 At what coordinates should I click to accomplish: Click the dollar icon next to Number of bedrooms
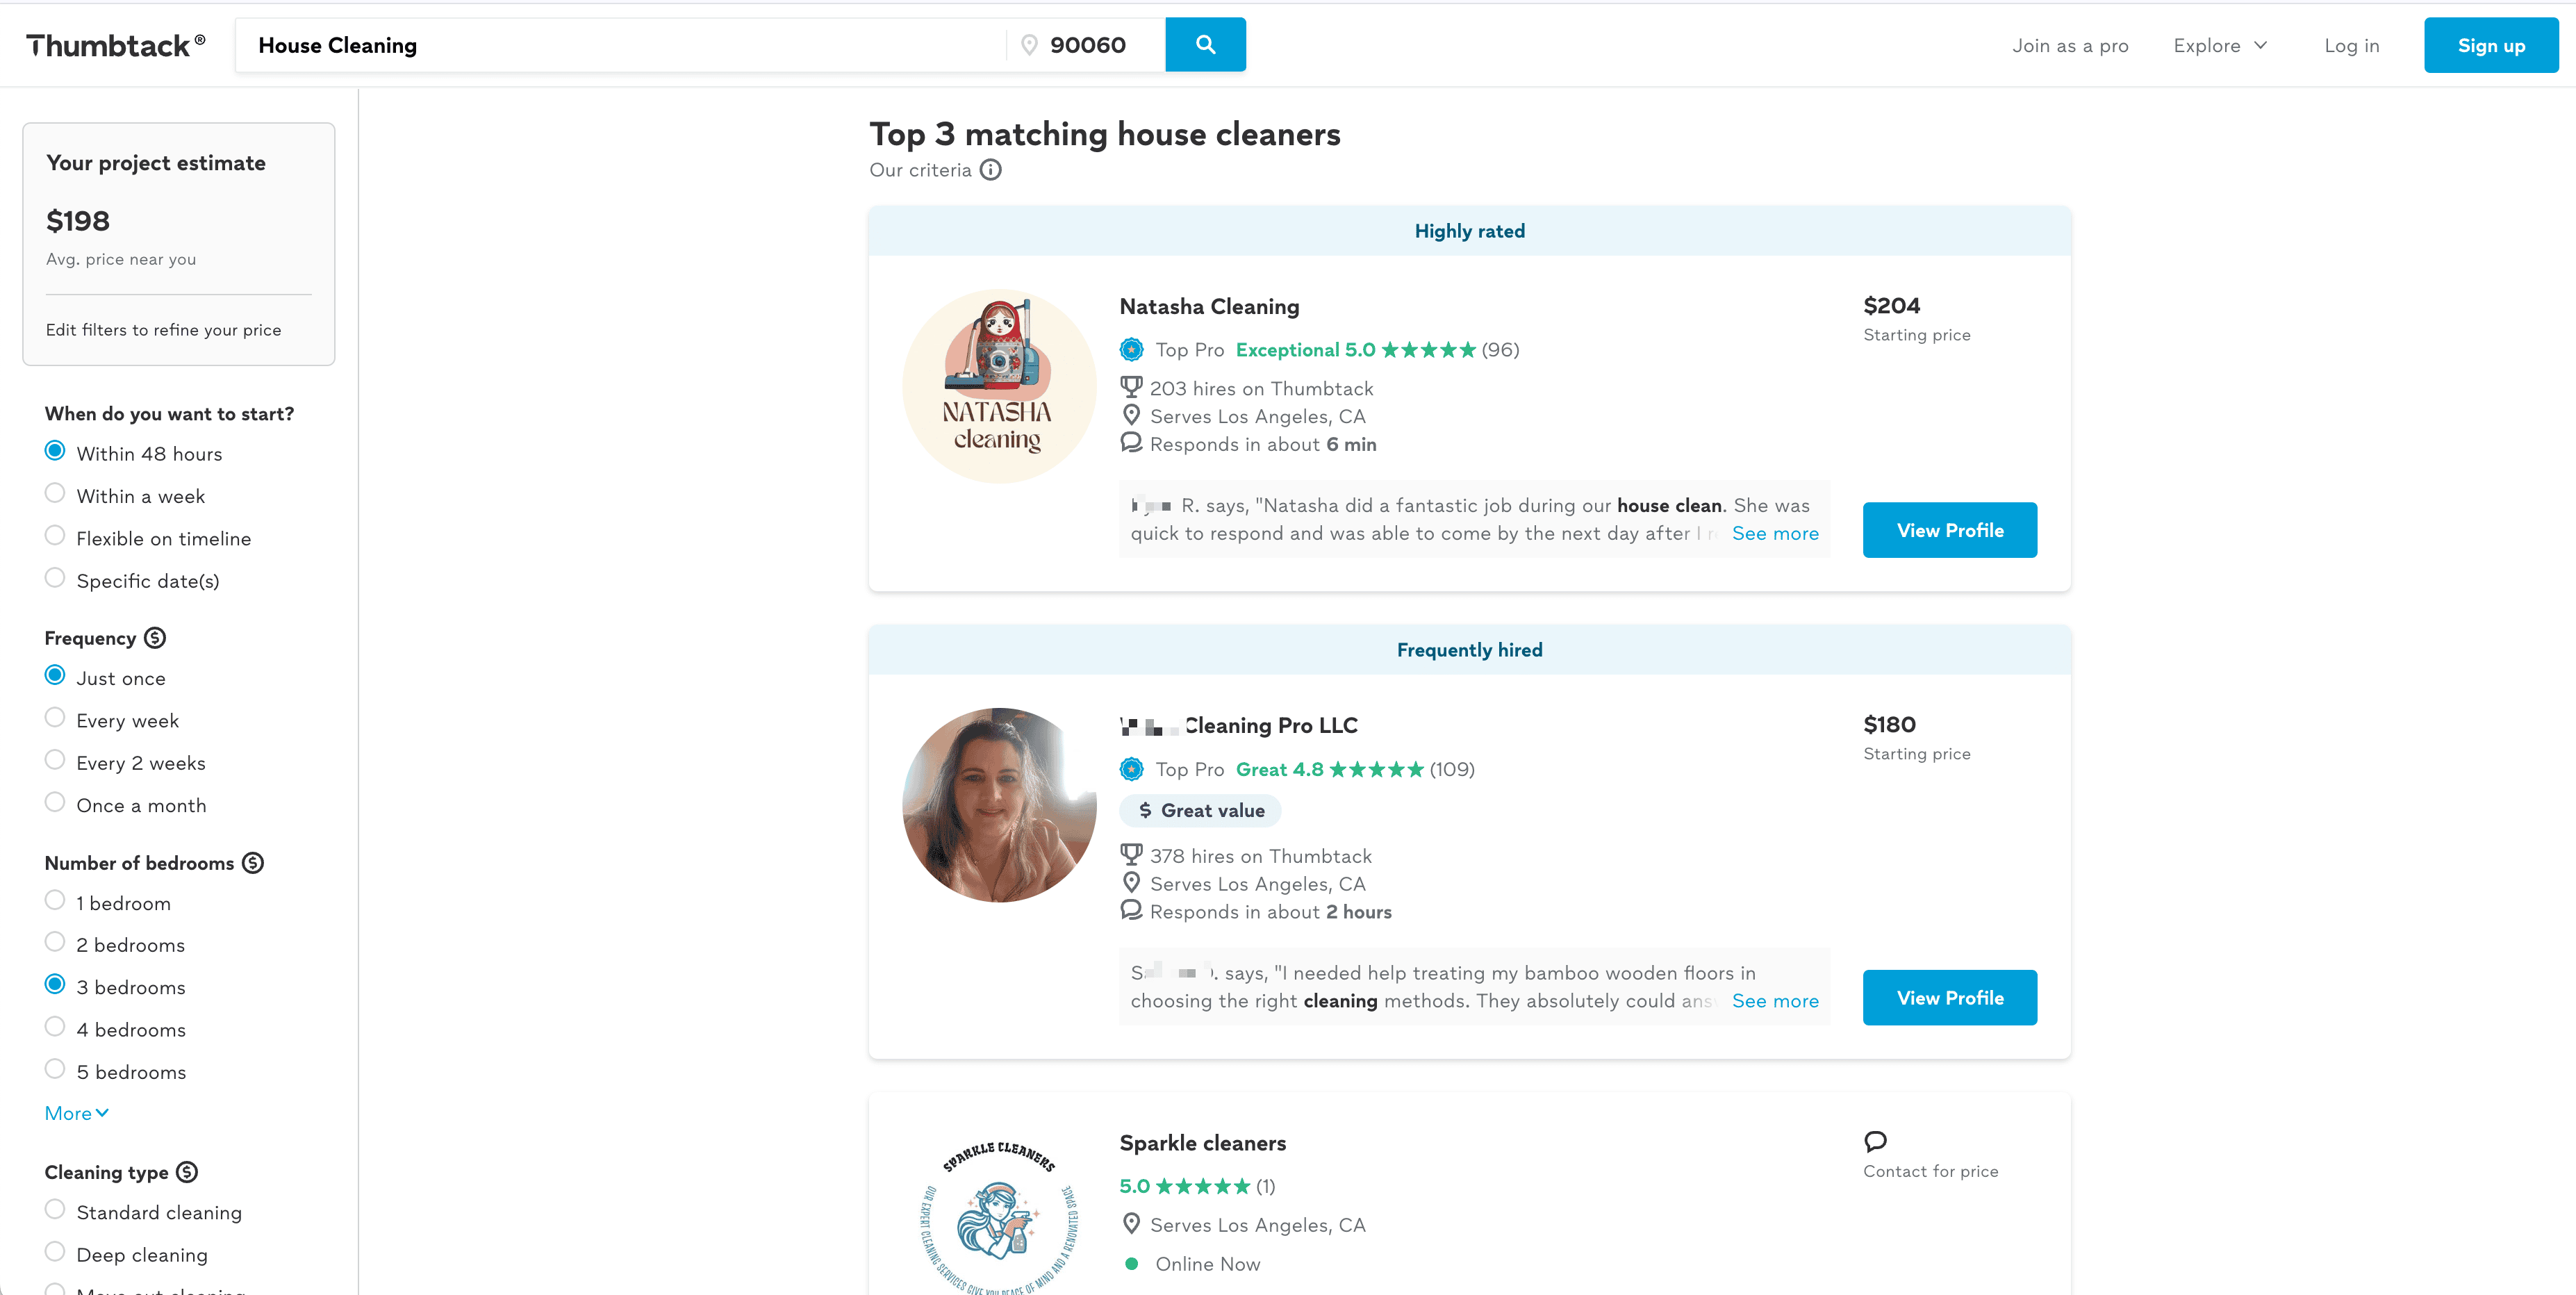(253, 863)
